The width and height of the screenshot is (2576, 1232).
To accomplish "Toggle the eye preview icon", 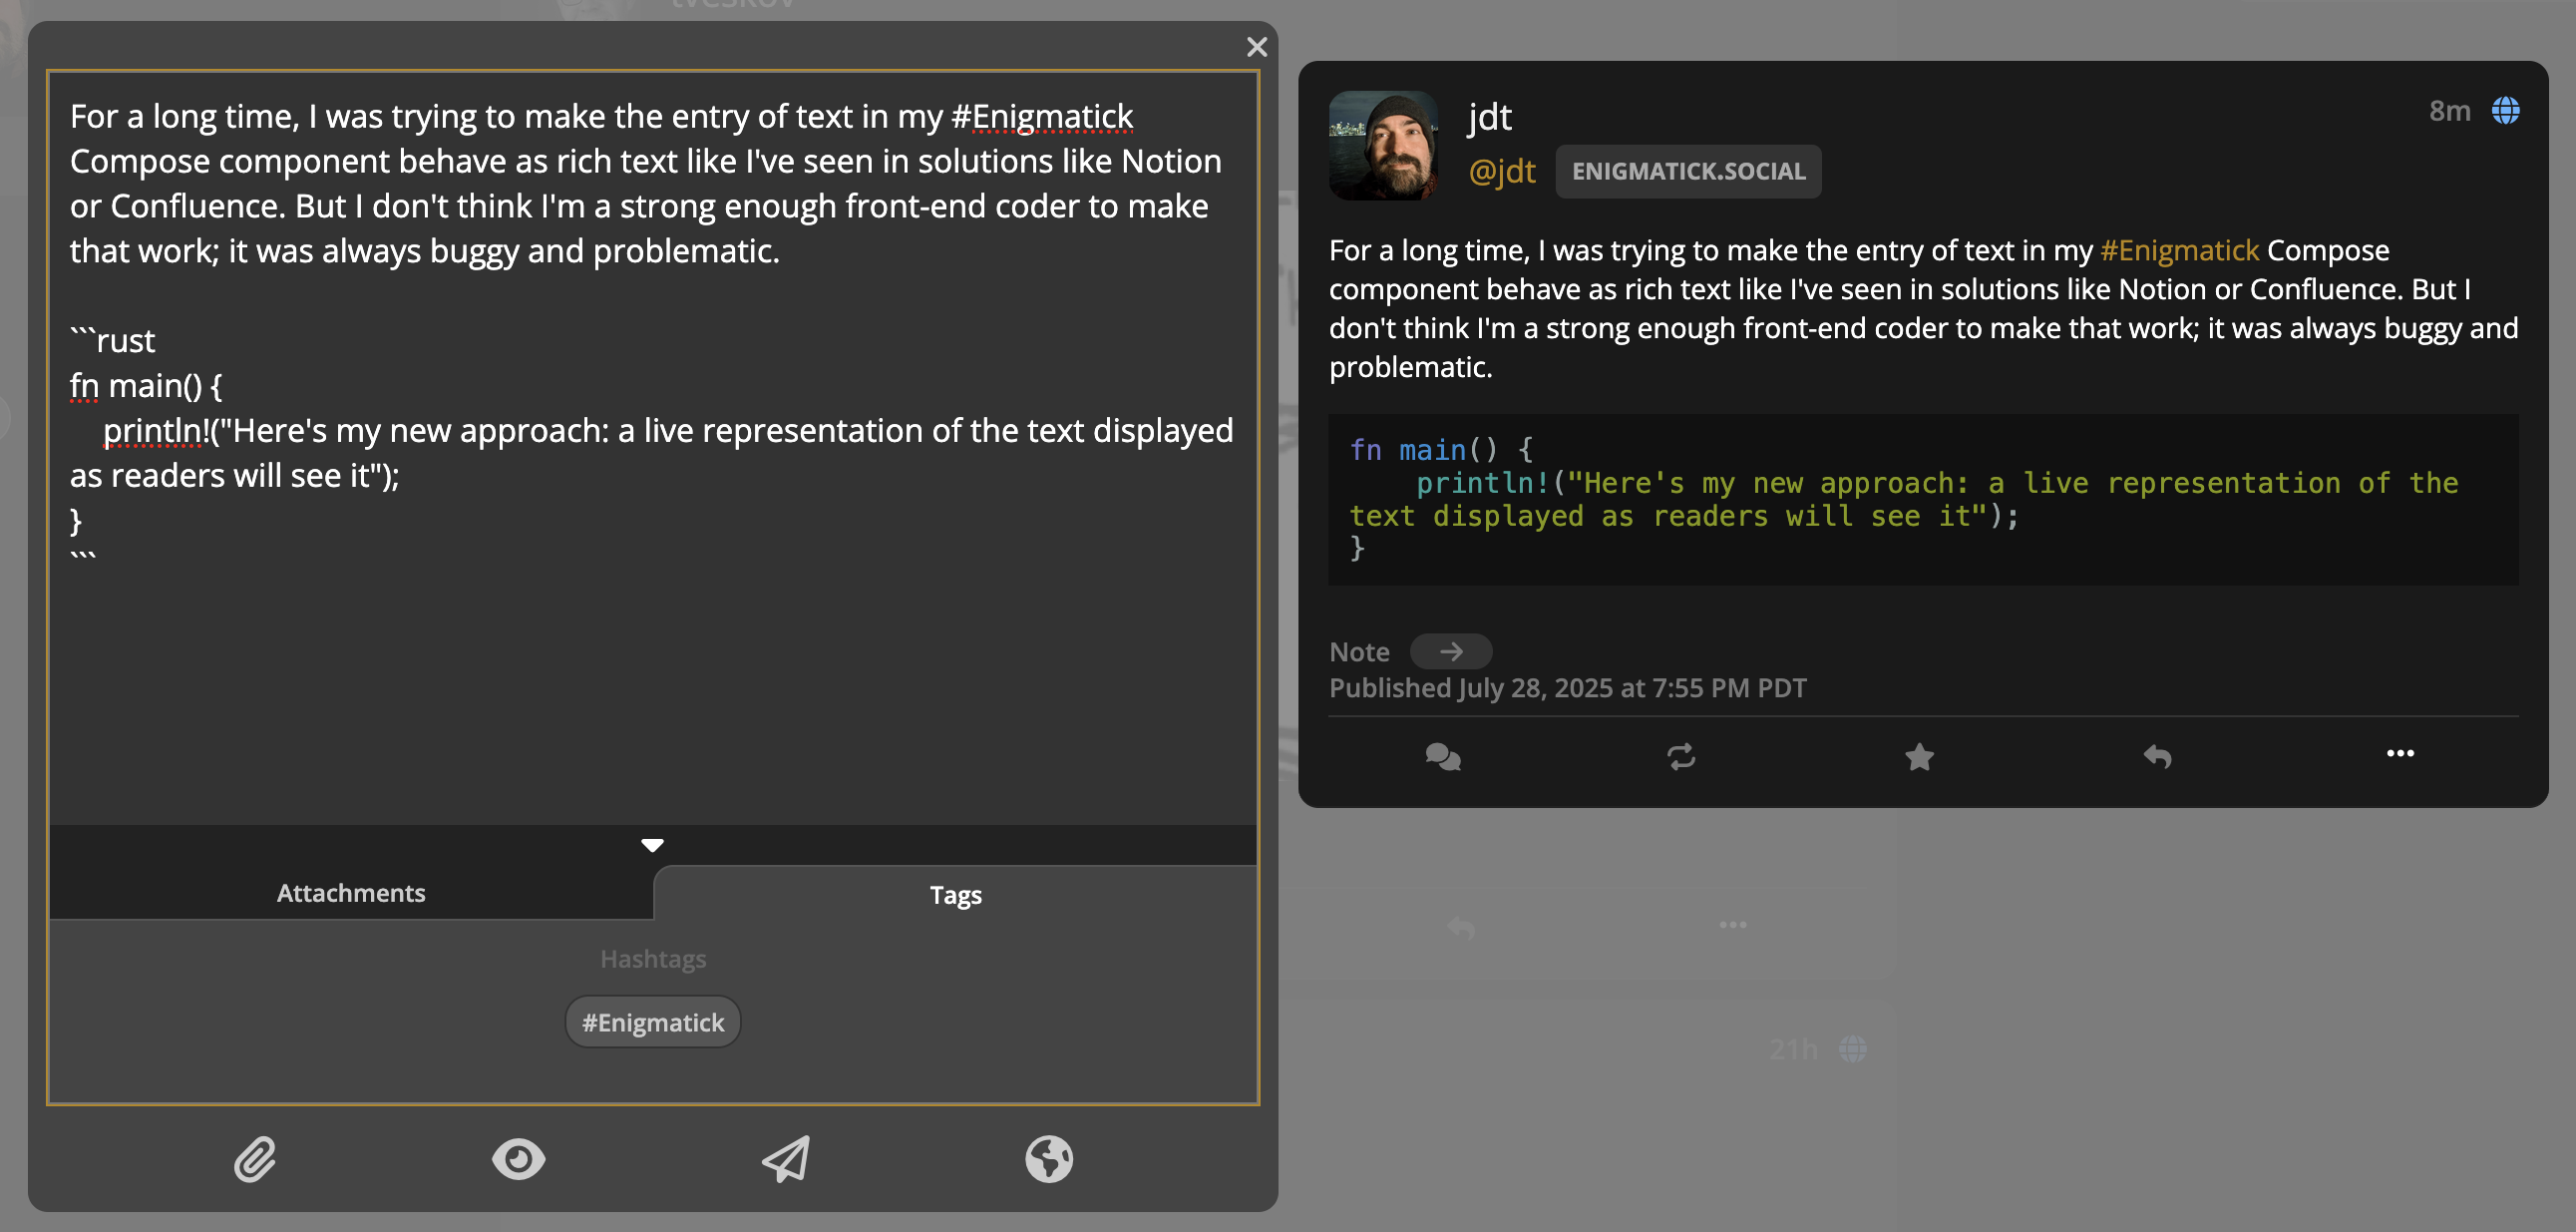I will click(518, 1159).
